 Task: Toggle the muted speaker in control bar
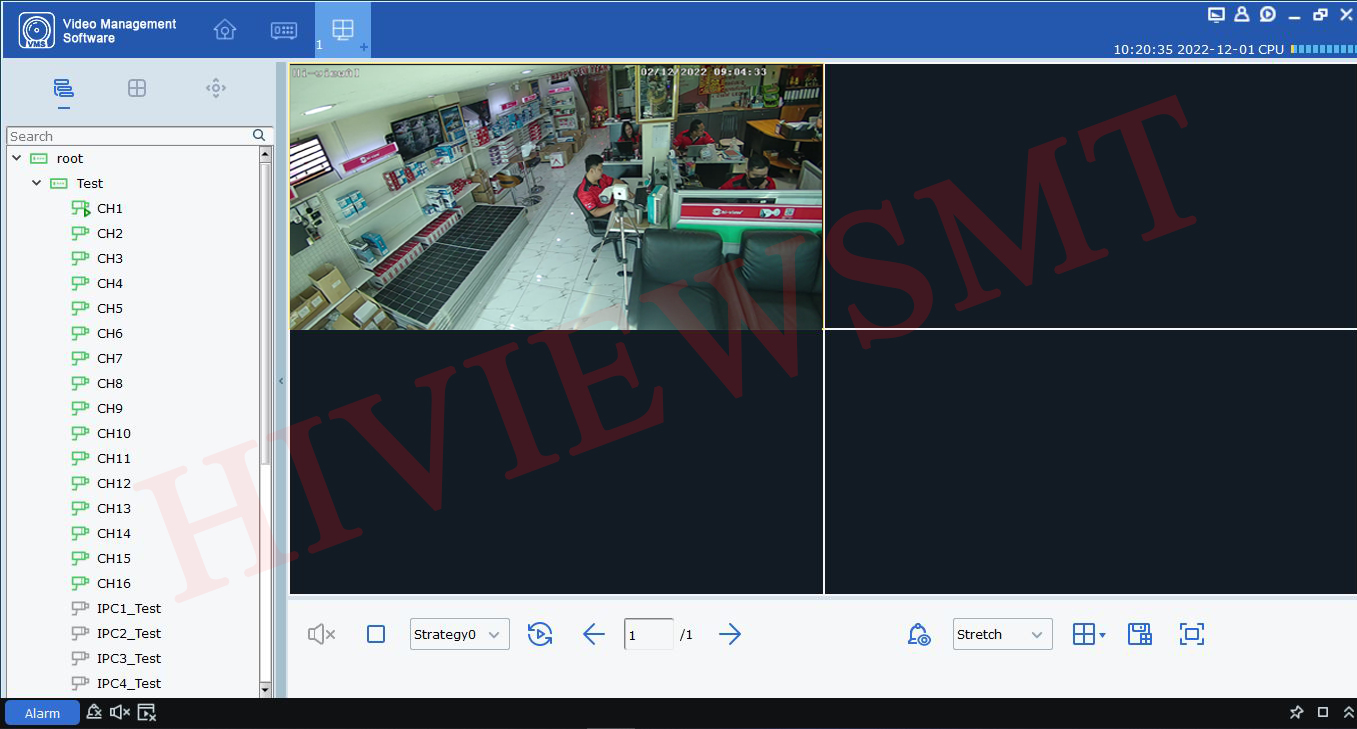point(321,634)
